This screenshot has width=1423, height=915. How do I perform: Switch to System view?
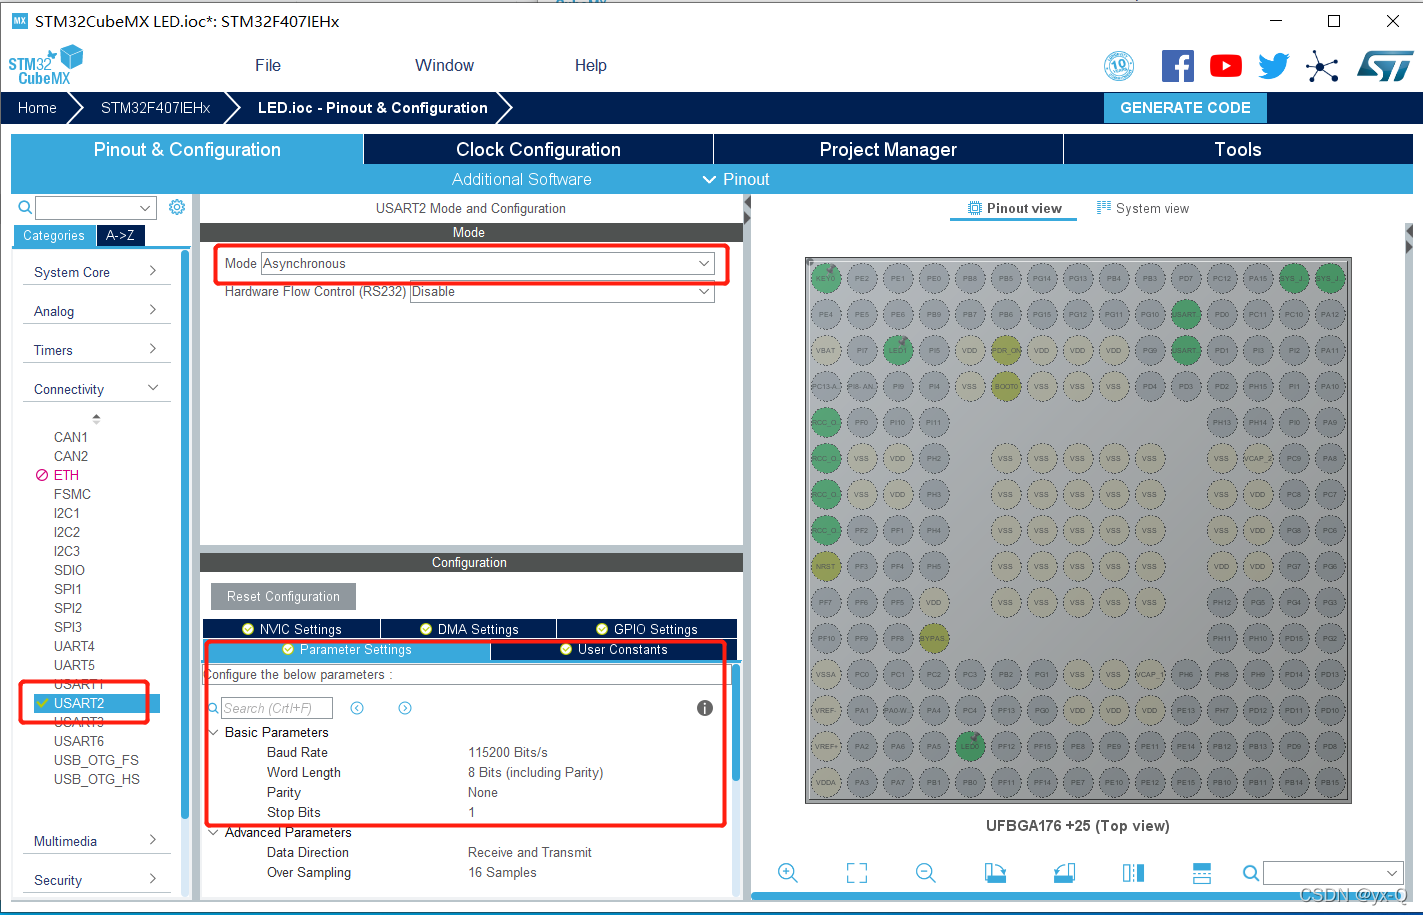pos(1143,208)
